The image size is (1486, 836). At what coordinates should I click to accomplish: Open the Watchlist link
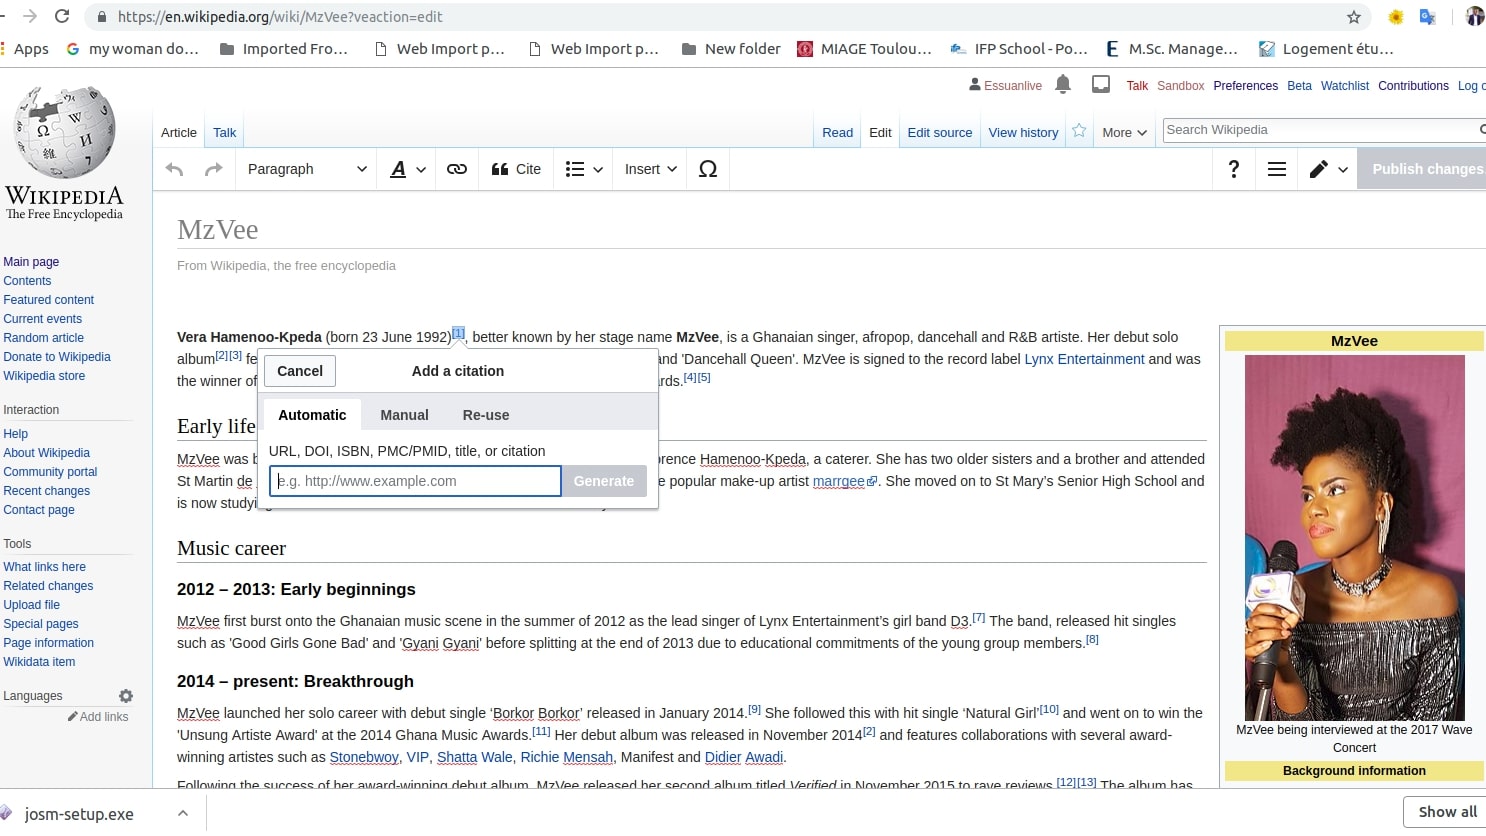click(1345, 86)
